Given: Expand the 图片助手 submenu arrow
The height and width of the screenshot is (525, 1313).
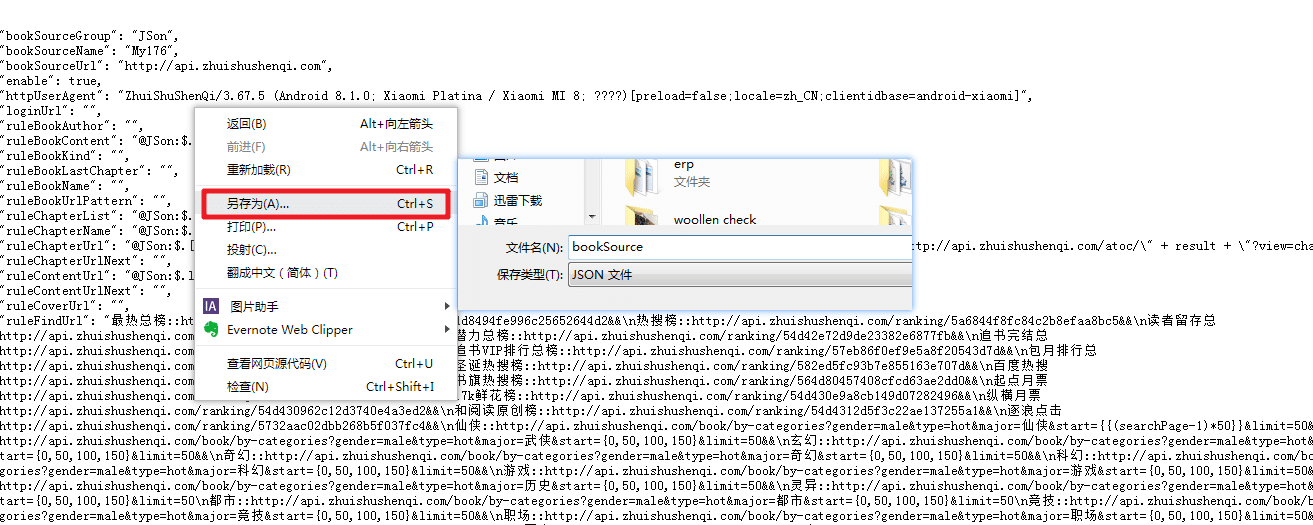Looking at the screenshot, I should [446, 306].
